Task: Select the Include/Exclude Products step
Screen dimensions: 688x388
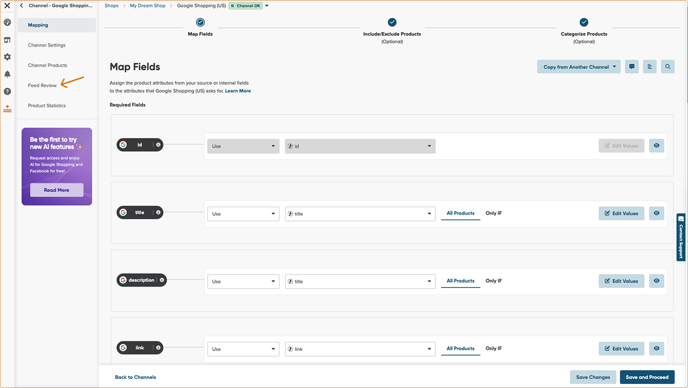Action: (392, 30)
